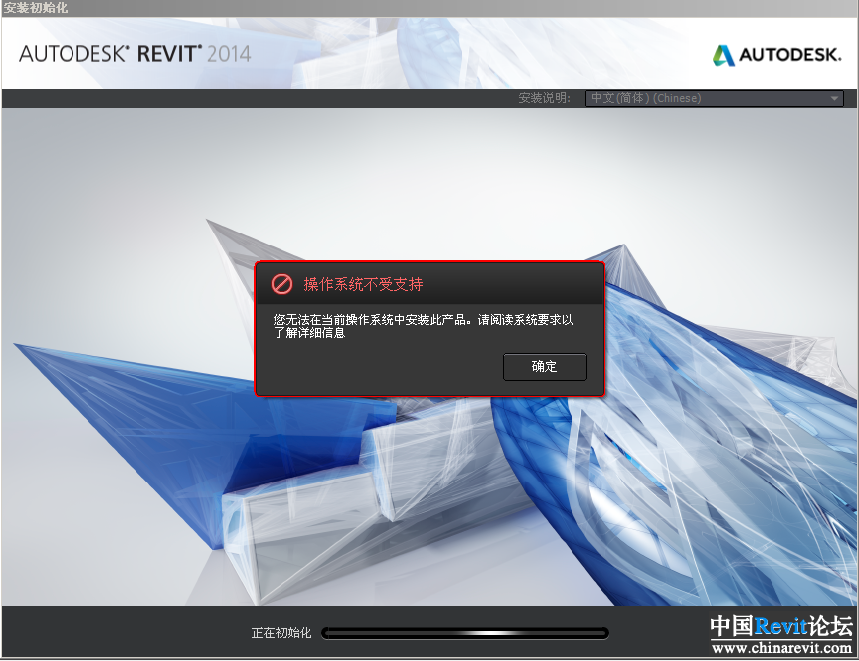859x661 pixels.
Task: Click the 正在初始化 status label
Action: point(281,633)
